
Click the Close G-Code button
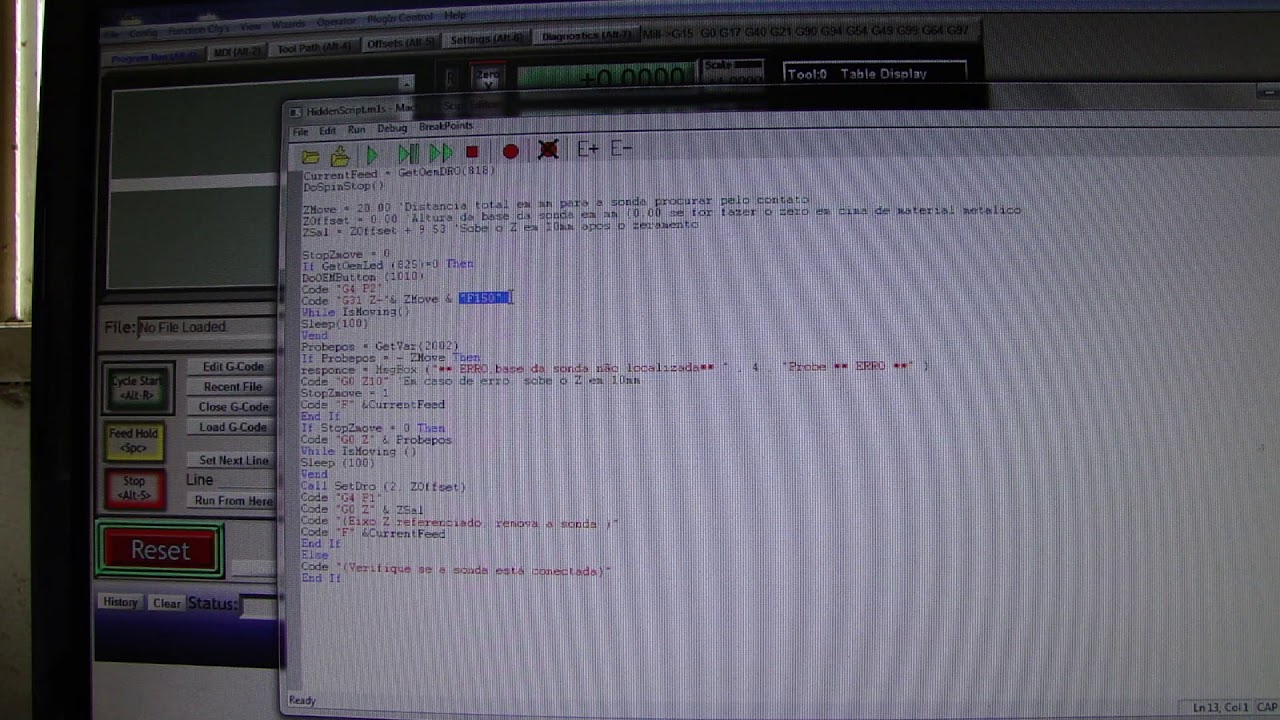pos(233,407)
